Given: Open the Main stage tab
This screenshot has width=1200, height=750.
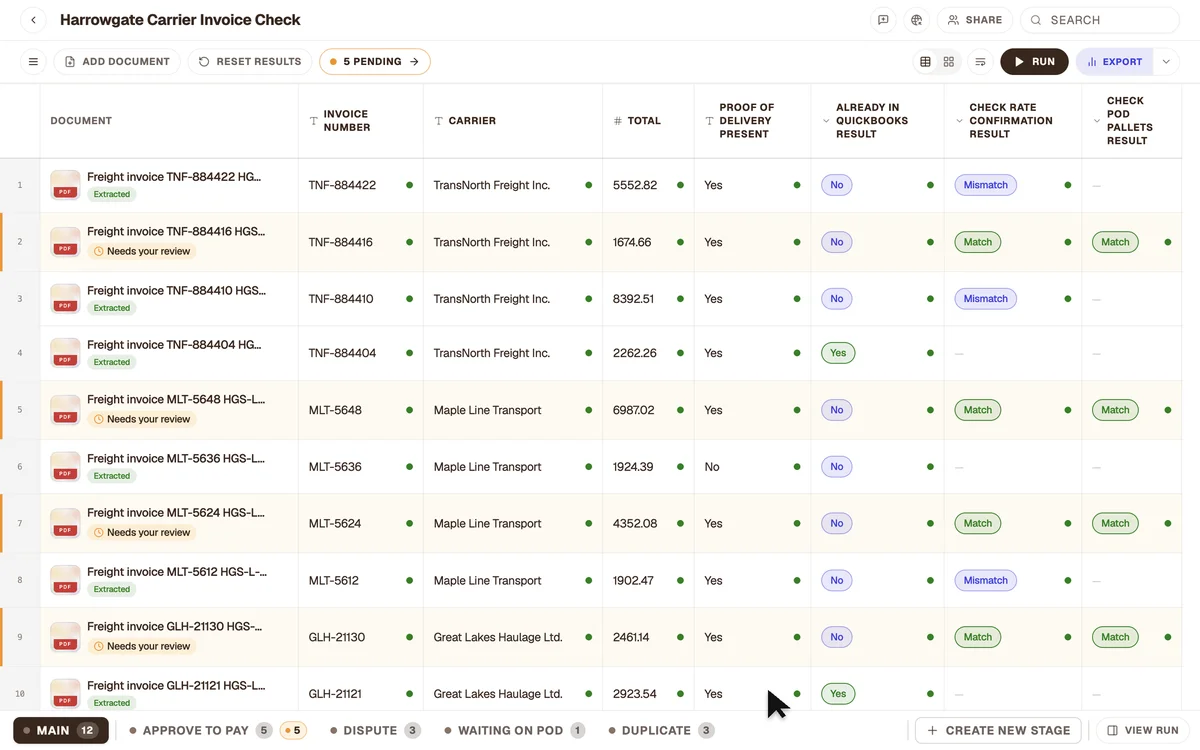Looking at the screenshot, I should click(61, 730).
